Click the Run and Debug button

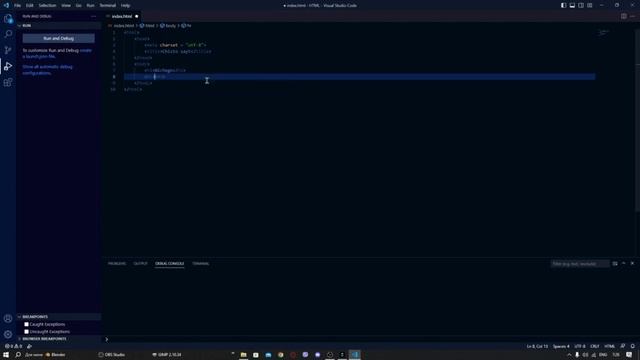58,38
